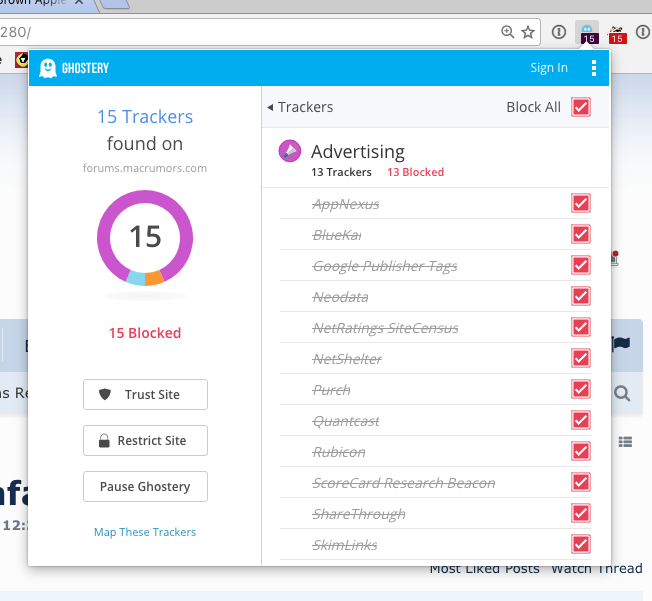The image size is (652, 601).
Task: Click the lock icon in Restrict Site
Action: coord(104,440)
